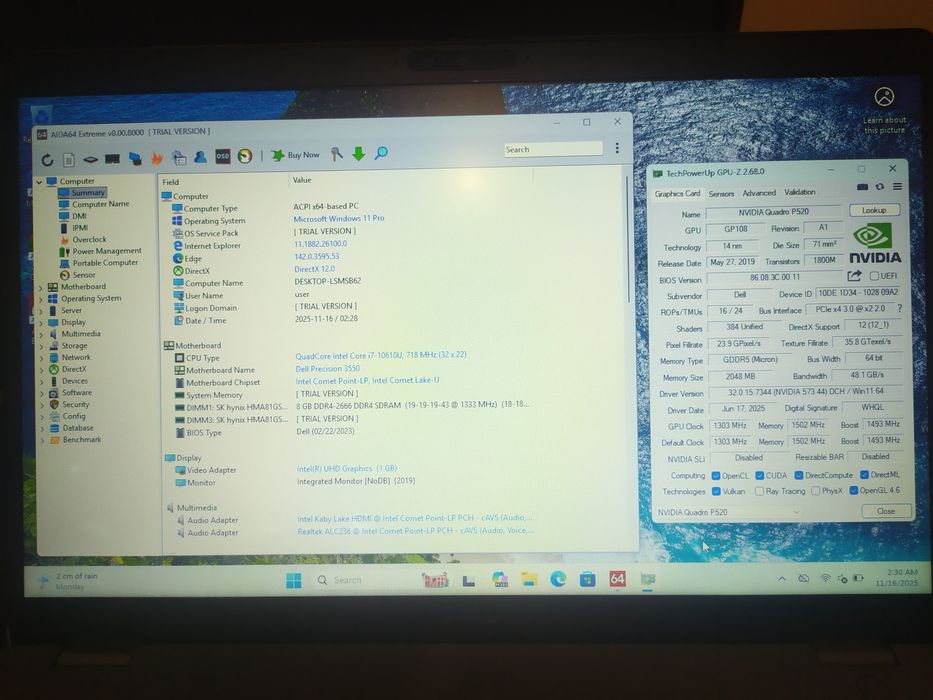Image resolution: width=933 pixels, height=700 pixels.
Task: Open the GPU-Z hamburger menu
Action: [897, 186]
